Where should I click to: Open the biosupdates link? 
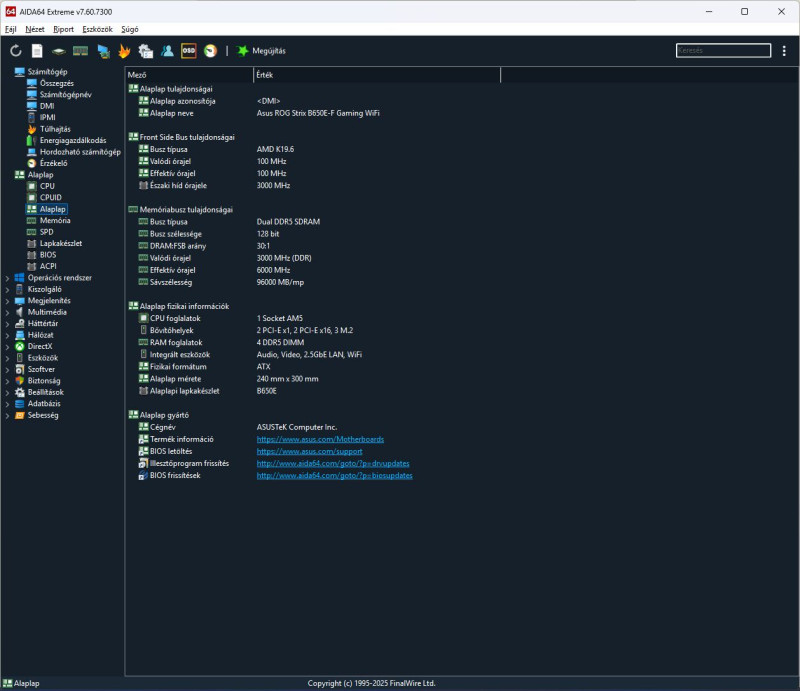(334, 475)
